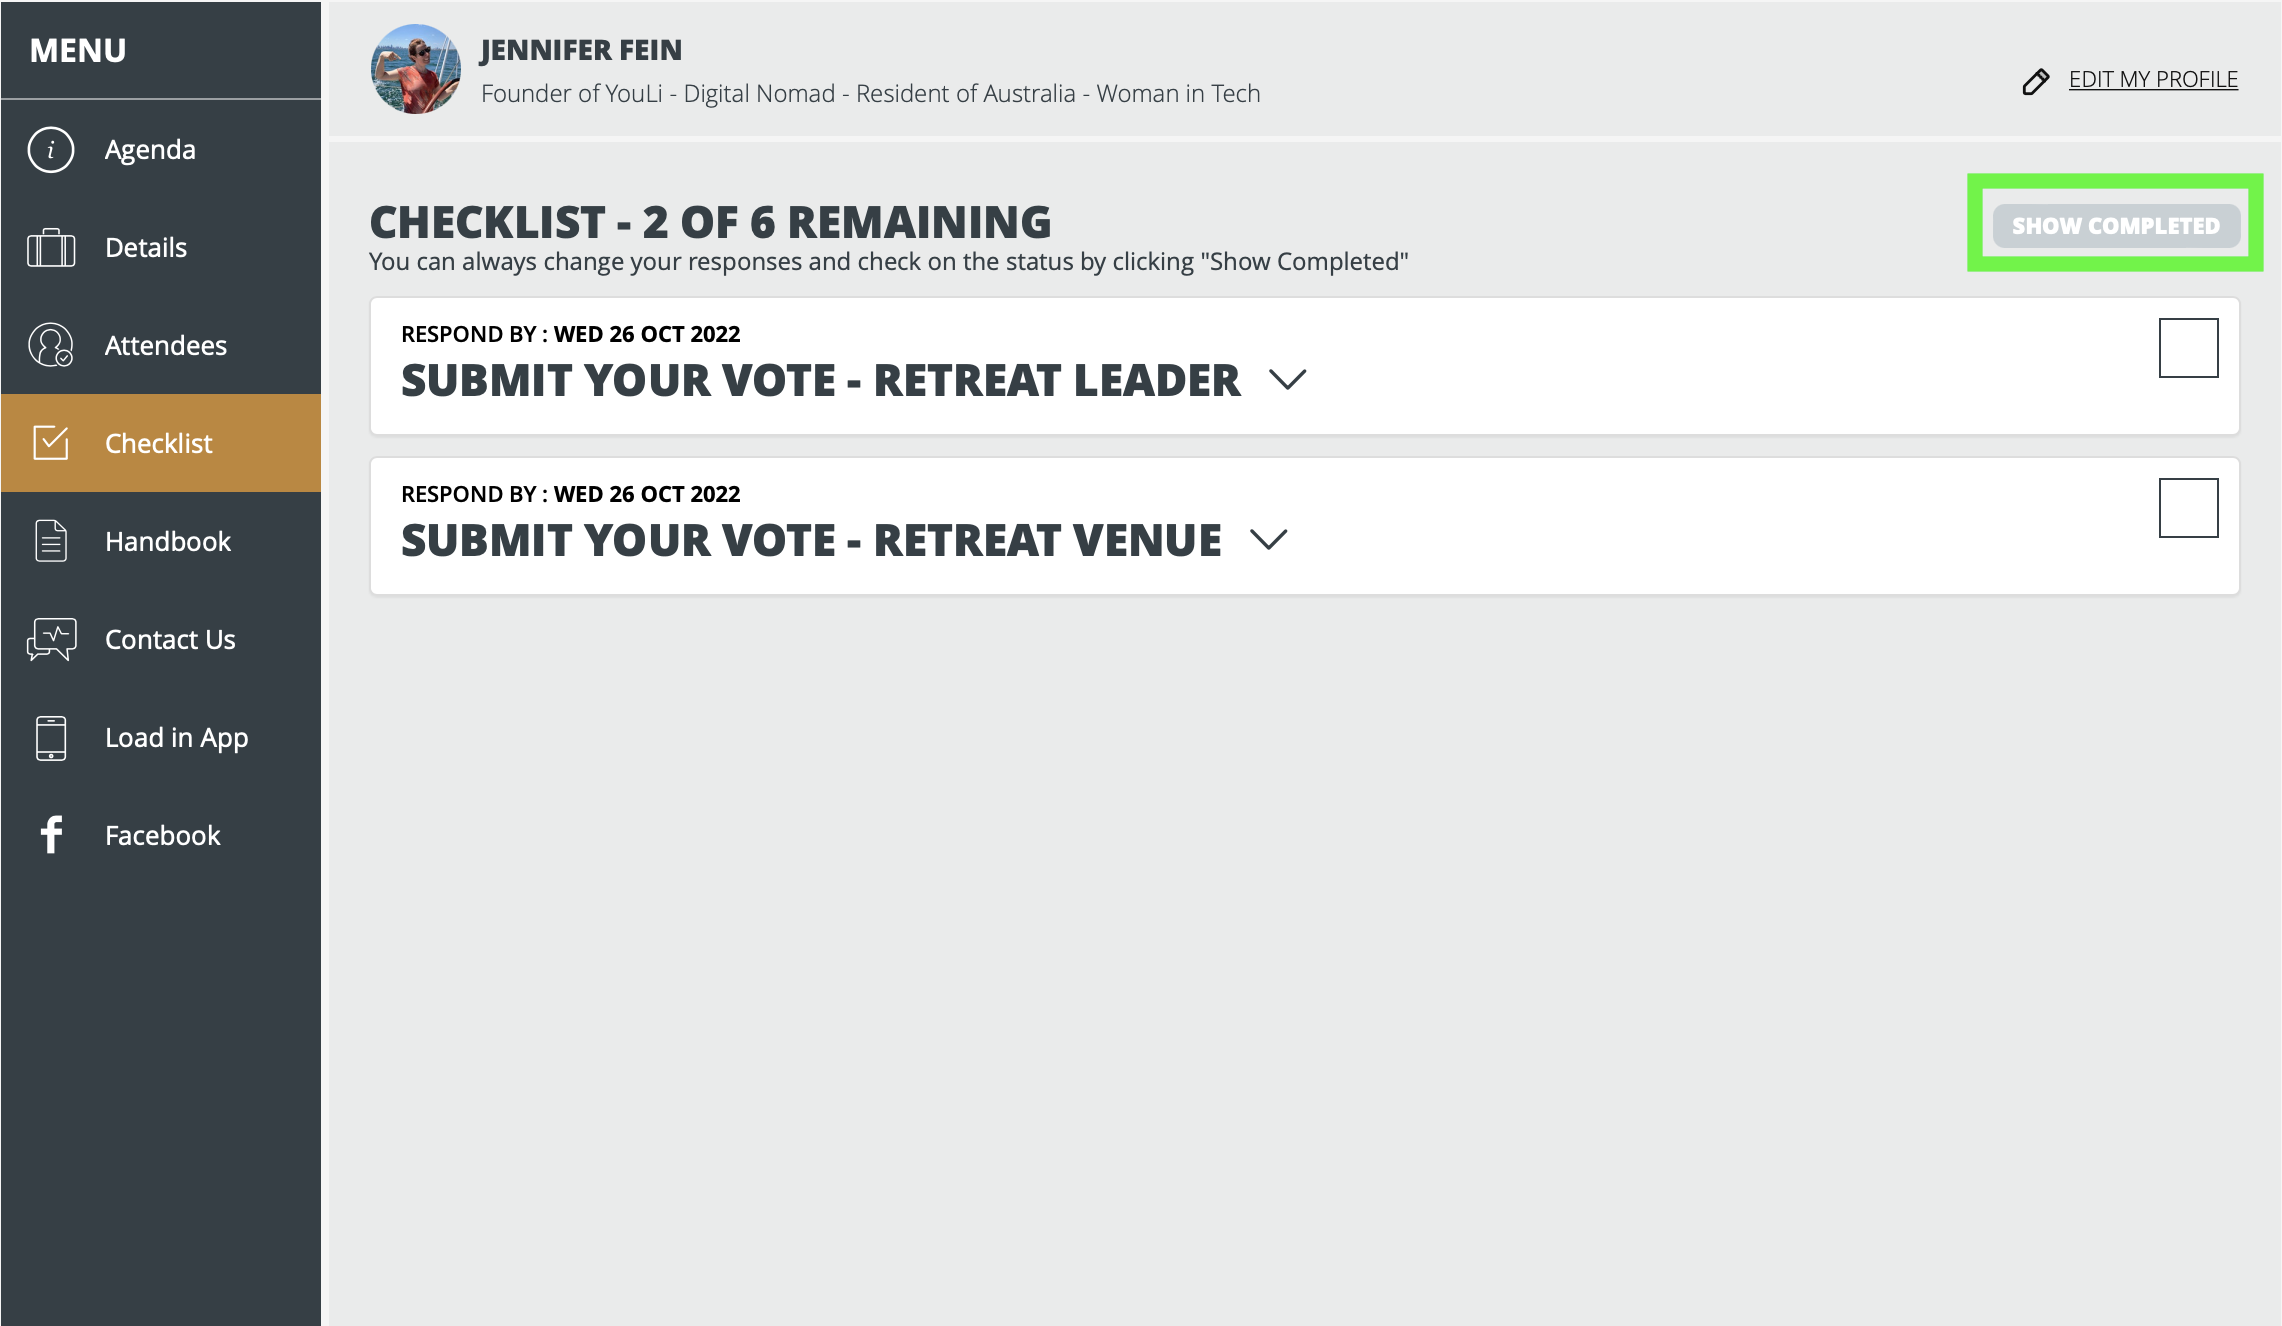The width and height of the screenshot is (2282, 1326).
Task: Tick the Retreat Venue vote checkbox
Action: pos(2188,508)
